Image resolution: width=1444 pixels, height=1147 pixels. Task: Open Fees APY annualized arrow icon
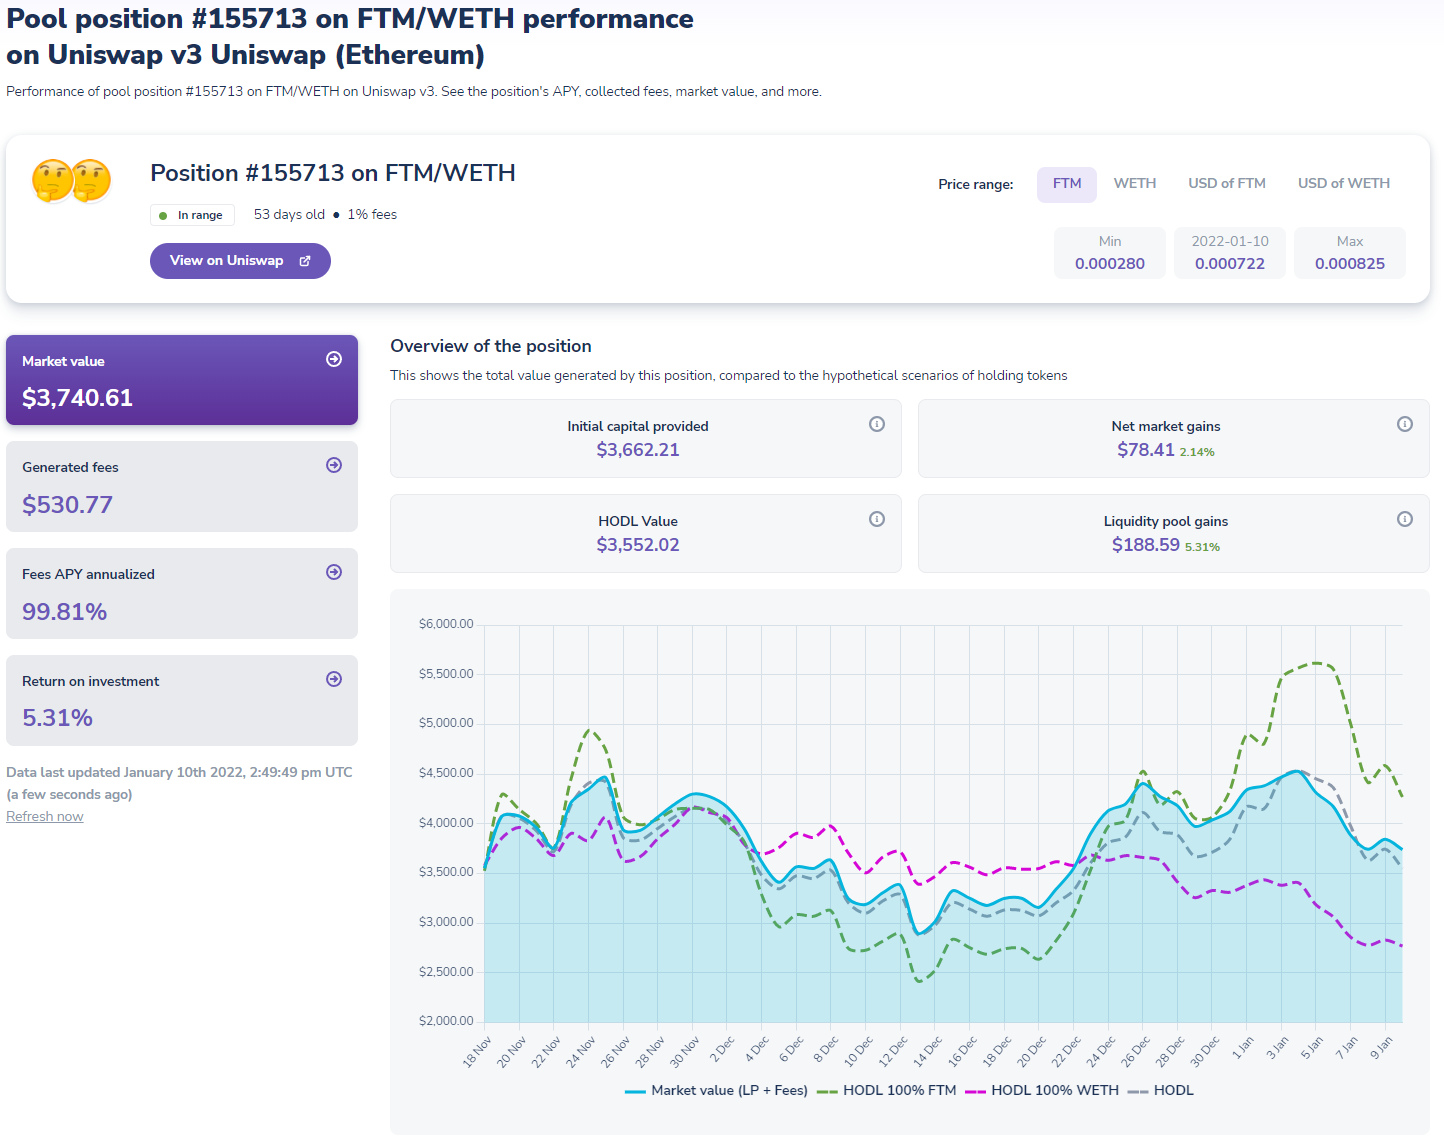(x=334, y=572)
